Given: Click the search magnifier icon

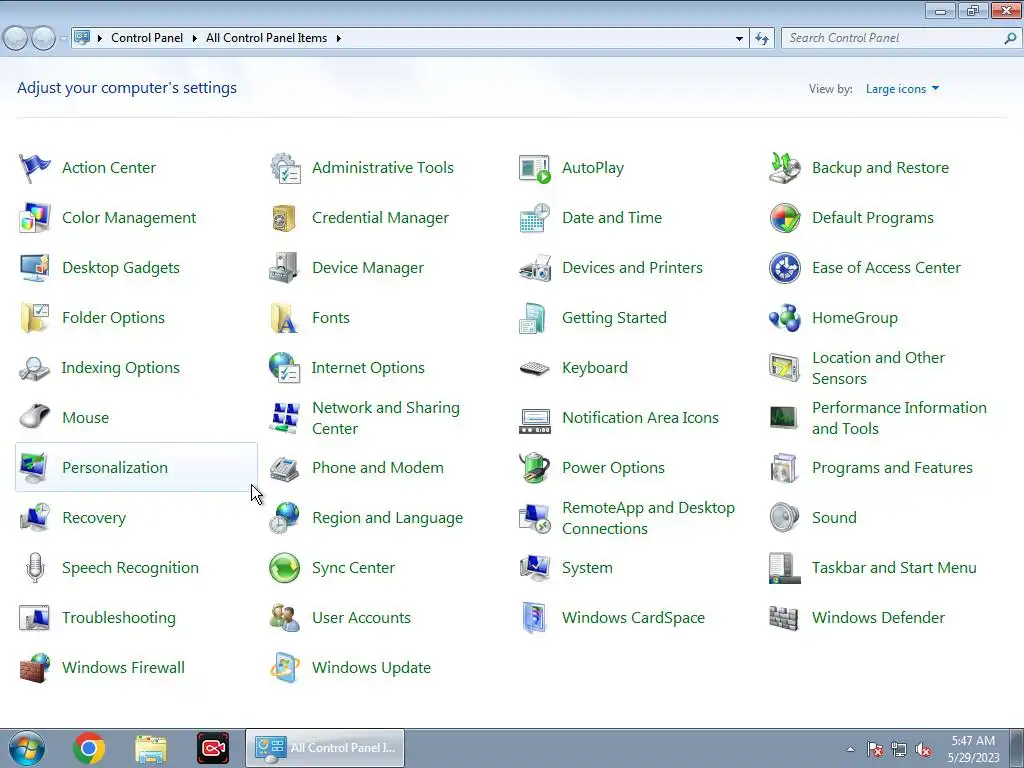Looking at the screenshot, I should [1010, 39].
